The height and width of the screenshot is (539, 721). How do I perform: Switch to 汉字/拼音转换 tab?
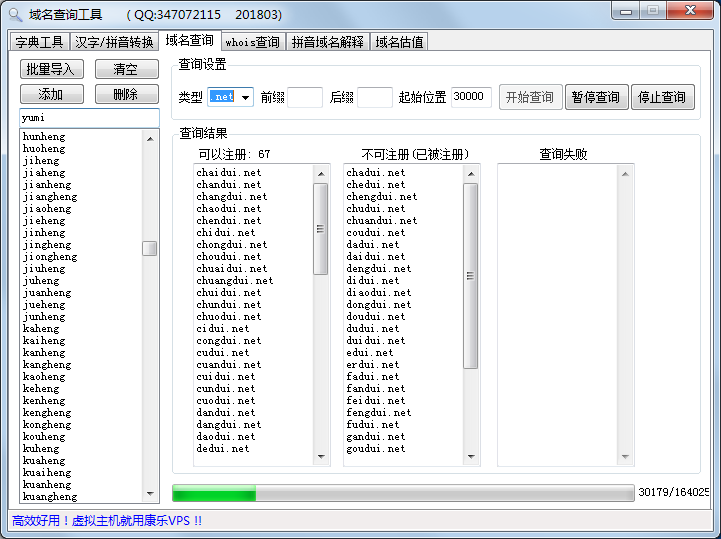click(x=114, y=42)
